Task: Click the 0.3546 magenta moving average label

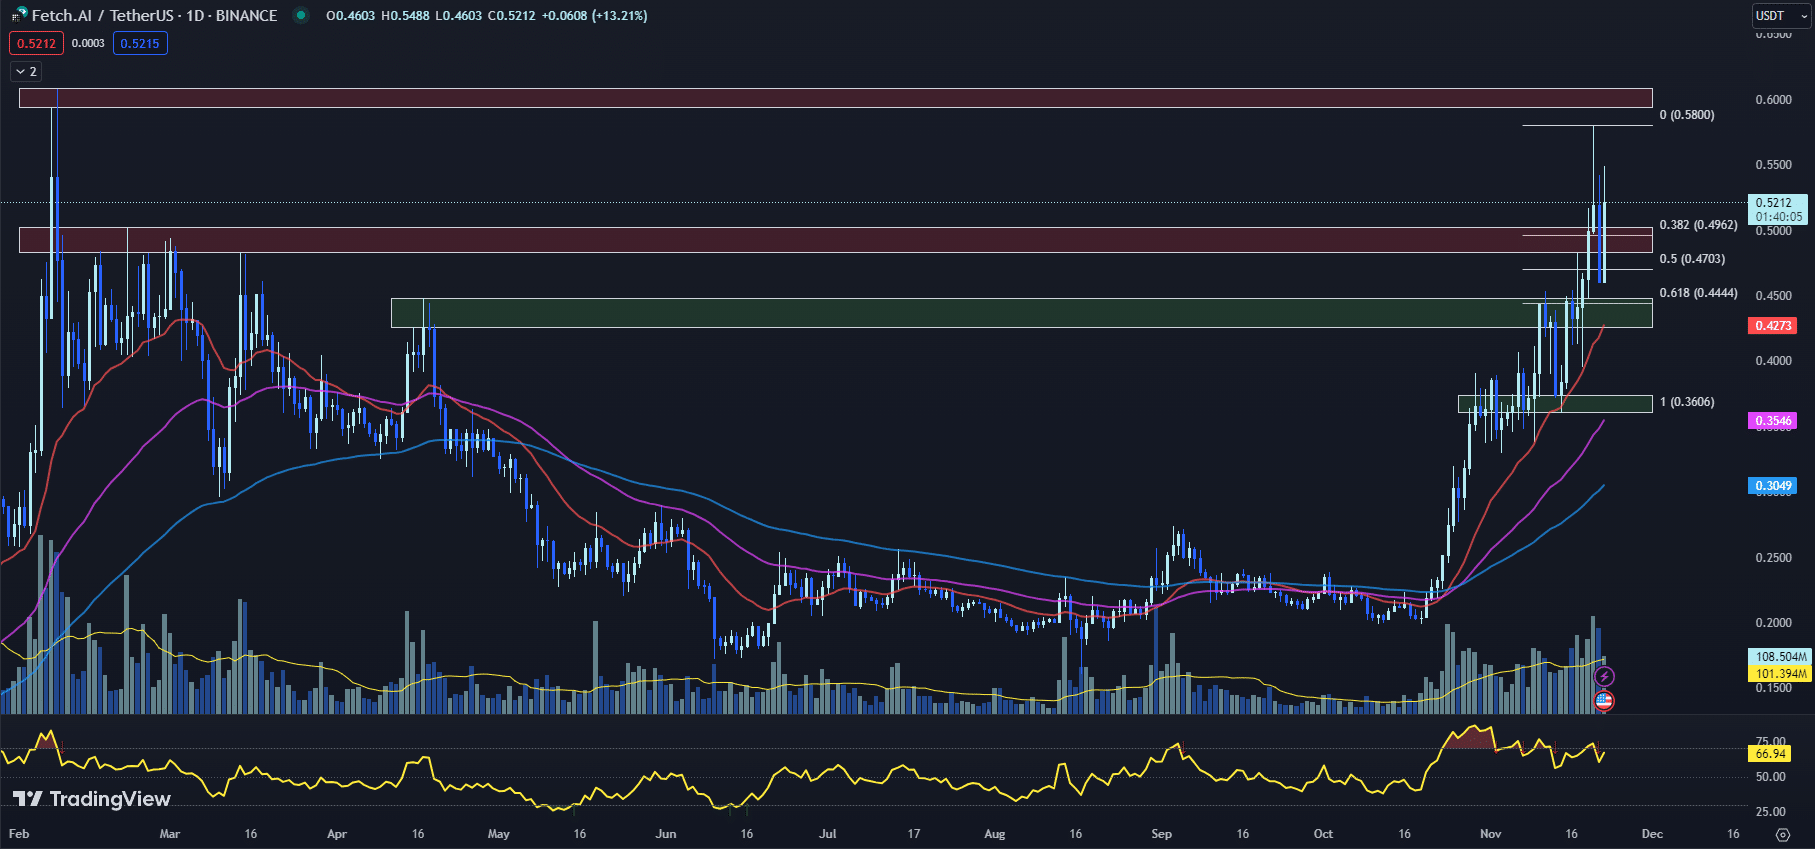Action: (1772, 421)
